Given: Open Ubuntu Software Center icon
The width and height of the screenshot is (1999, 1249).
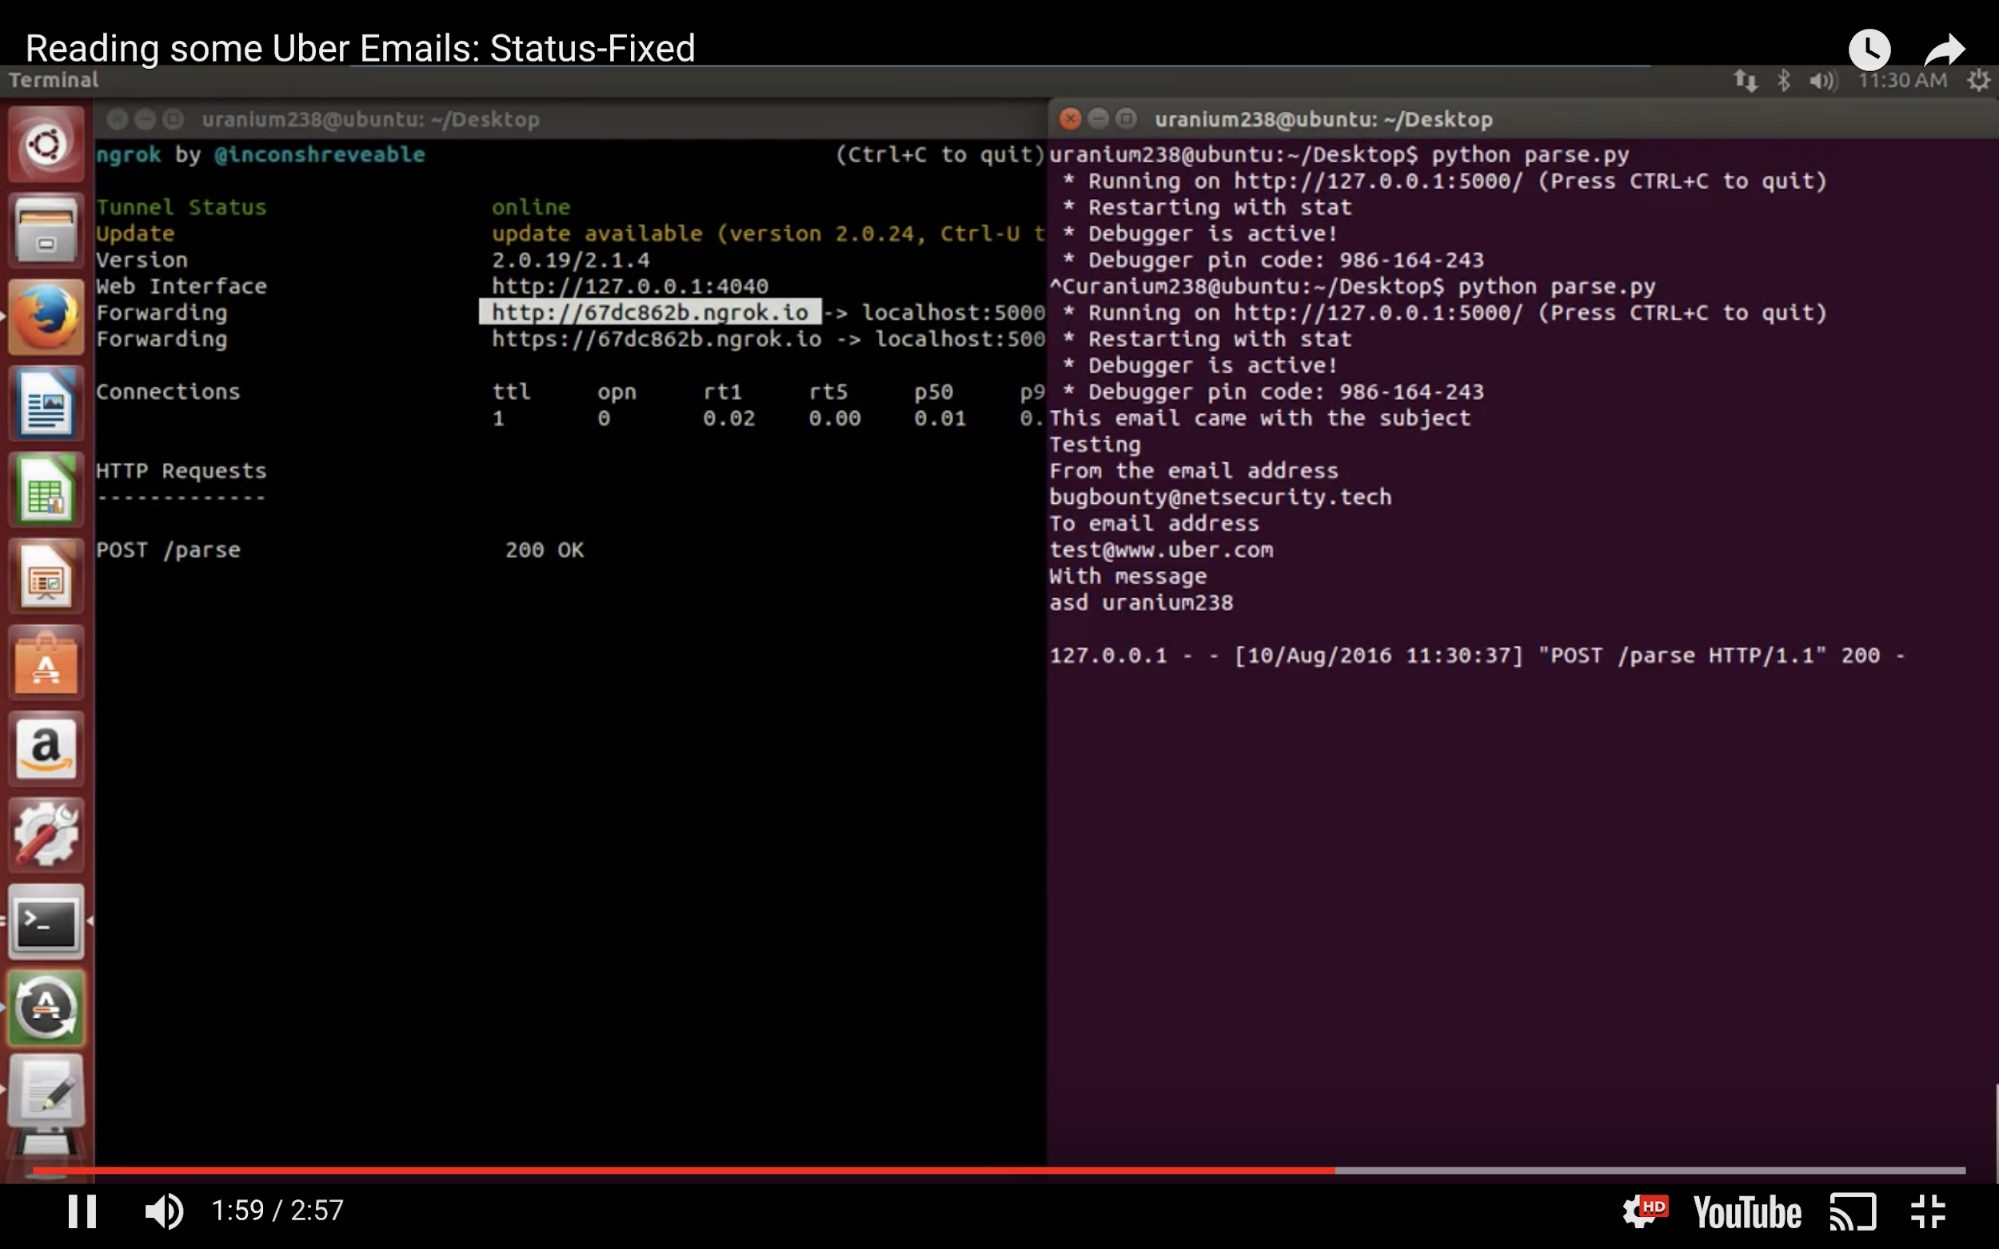Looking at the screenshot, I should pyautogui.click(x=45, y=663).
